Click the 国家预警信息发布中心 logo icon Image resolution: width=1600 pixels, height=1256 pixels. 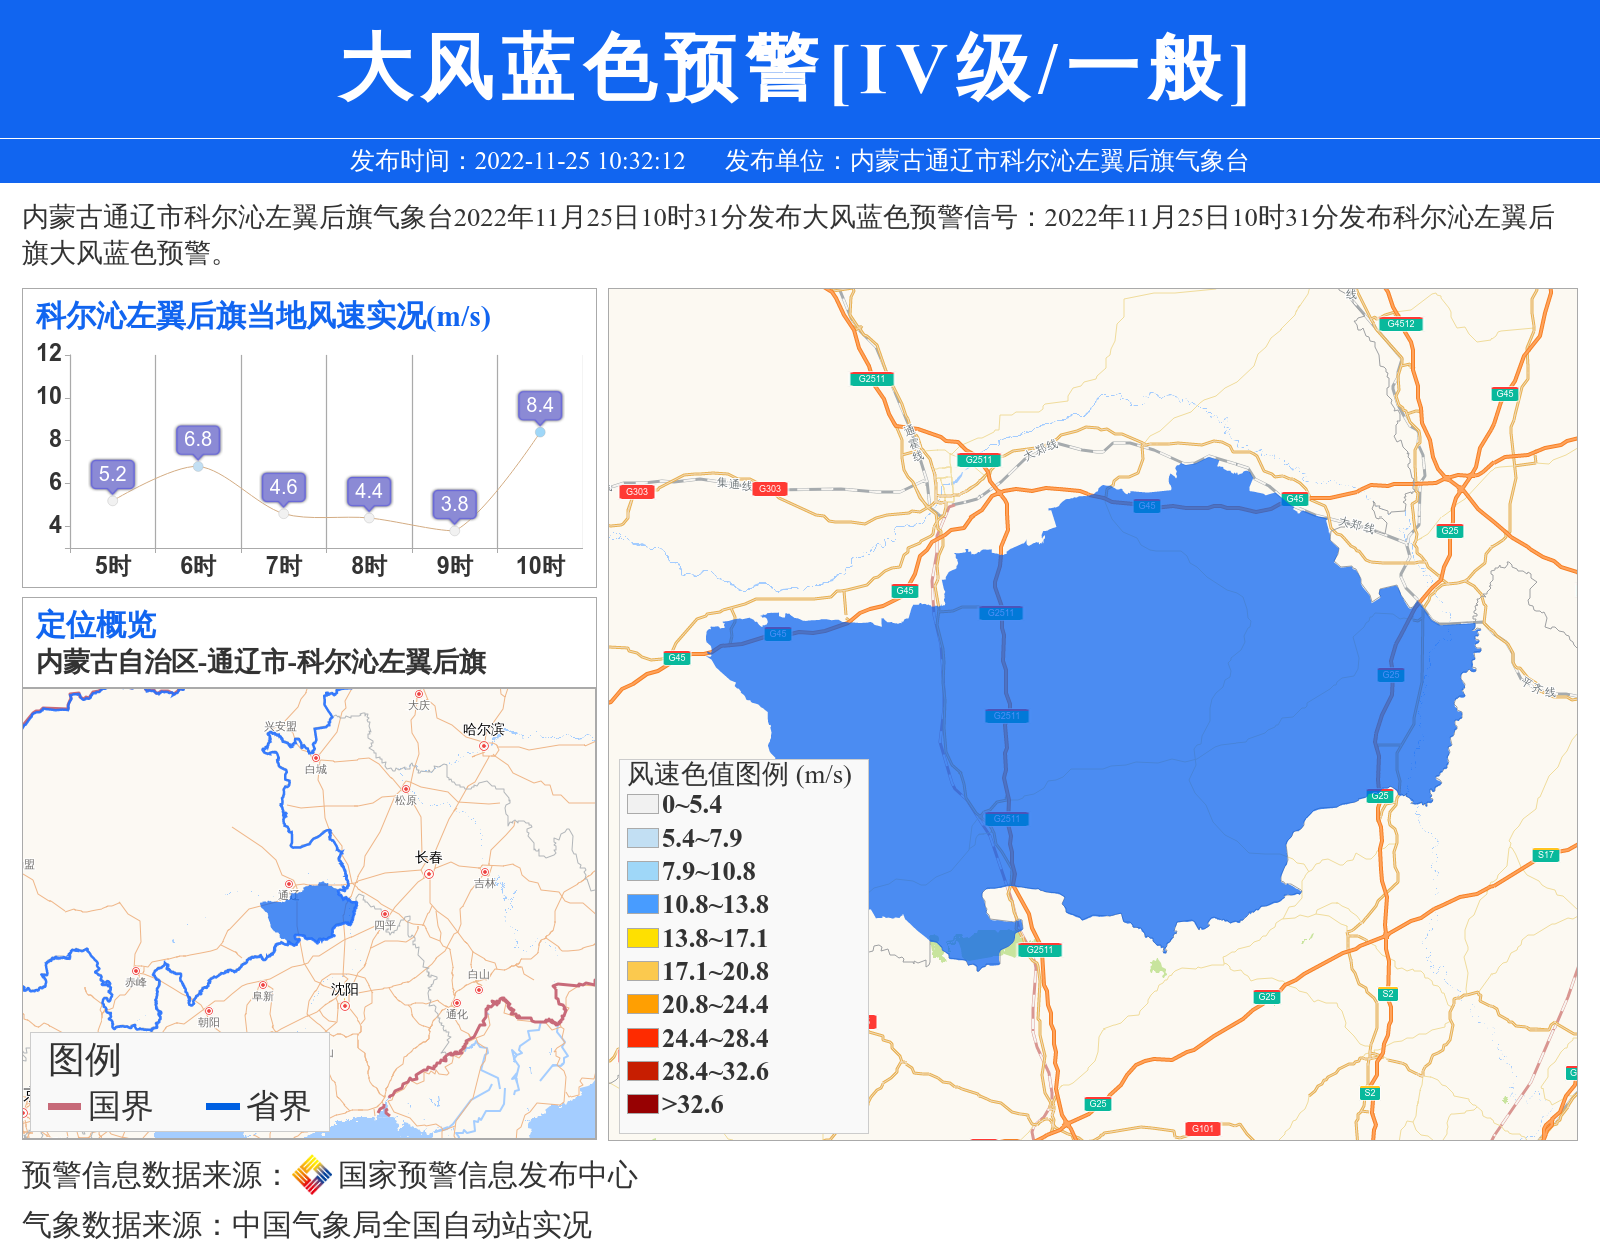pyautogui.click(x=312, y=1175)
